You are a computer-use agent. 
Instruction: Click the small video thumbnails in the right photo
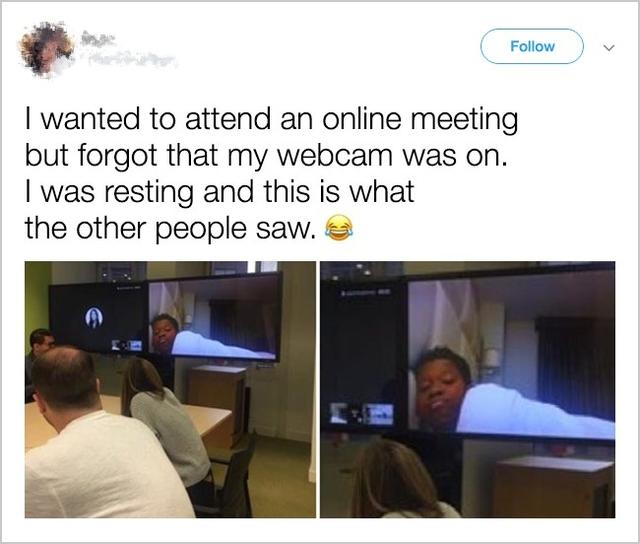[x=362, y=414]
